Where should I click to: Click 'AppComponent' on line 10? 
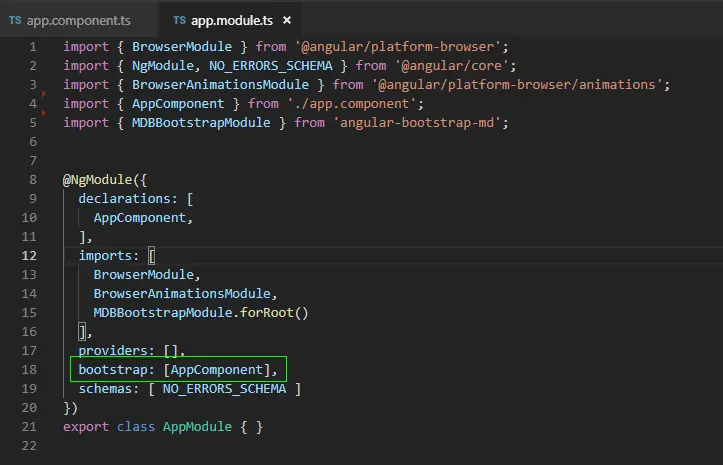(140, 218)
